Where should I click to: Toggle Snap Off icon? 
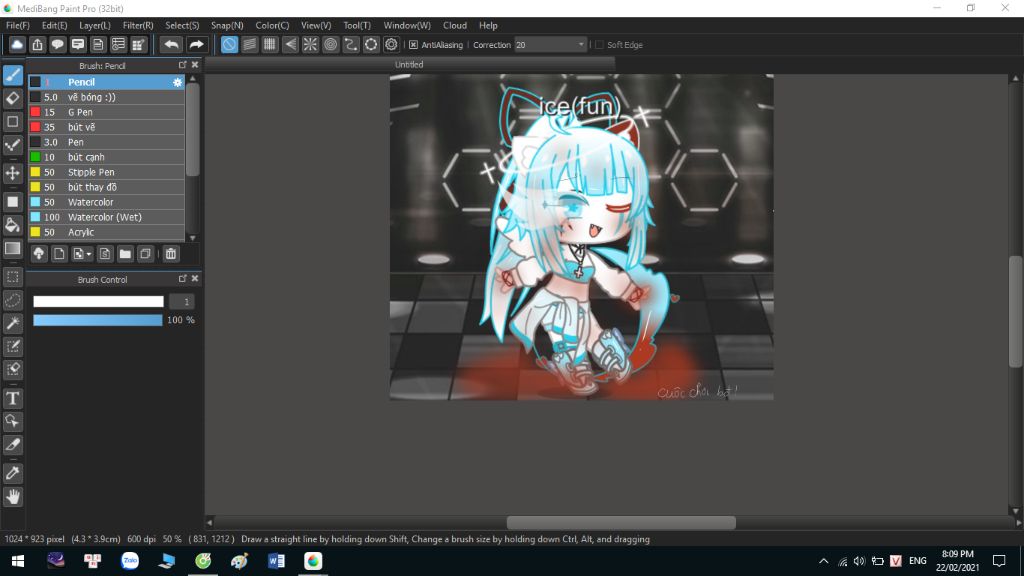[229, 44]
